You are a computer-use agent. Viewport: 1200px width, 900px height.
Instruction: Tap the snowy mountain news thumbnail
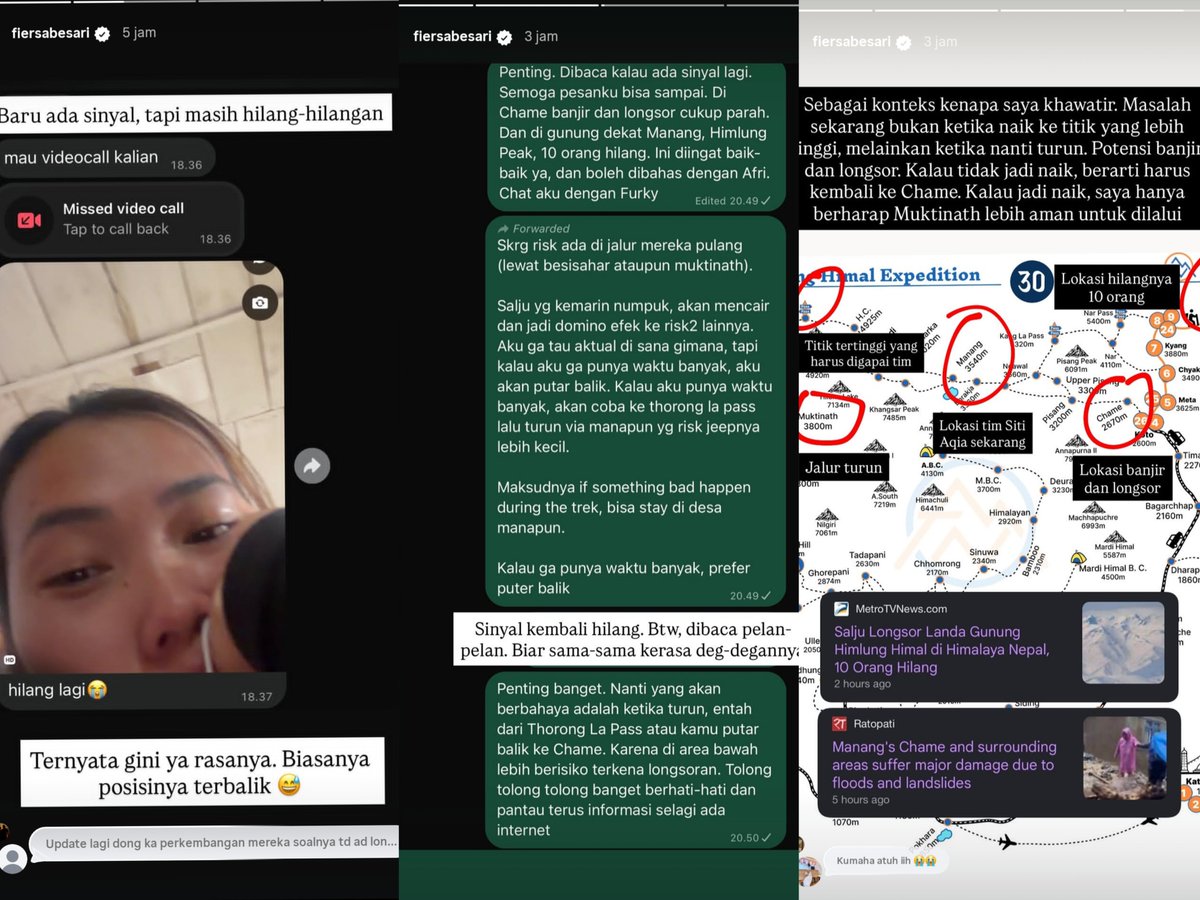click(x=1123, y=643)
